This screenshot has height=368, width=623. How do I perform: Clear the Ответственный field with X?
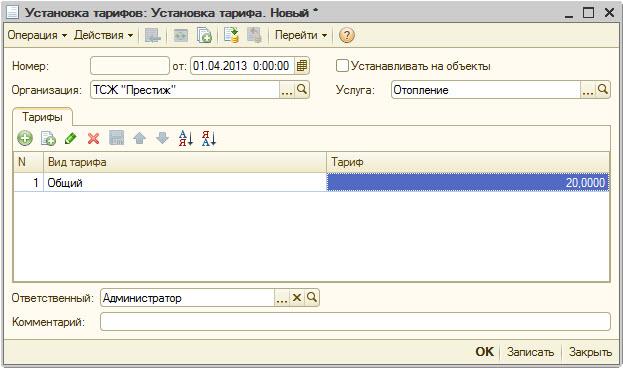pyautogui.click(x=297, y=298)
